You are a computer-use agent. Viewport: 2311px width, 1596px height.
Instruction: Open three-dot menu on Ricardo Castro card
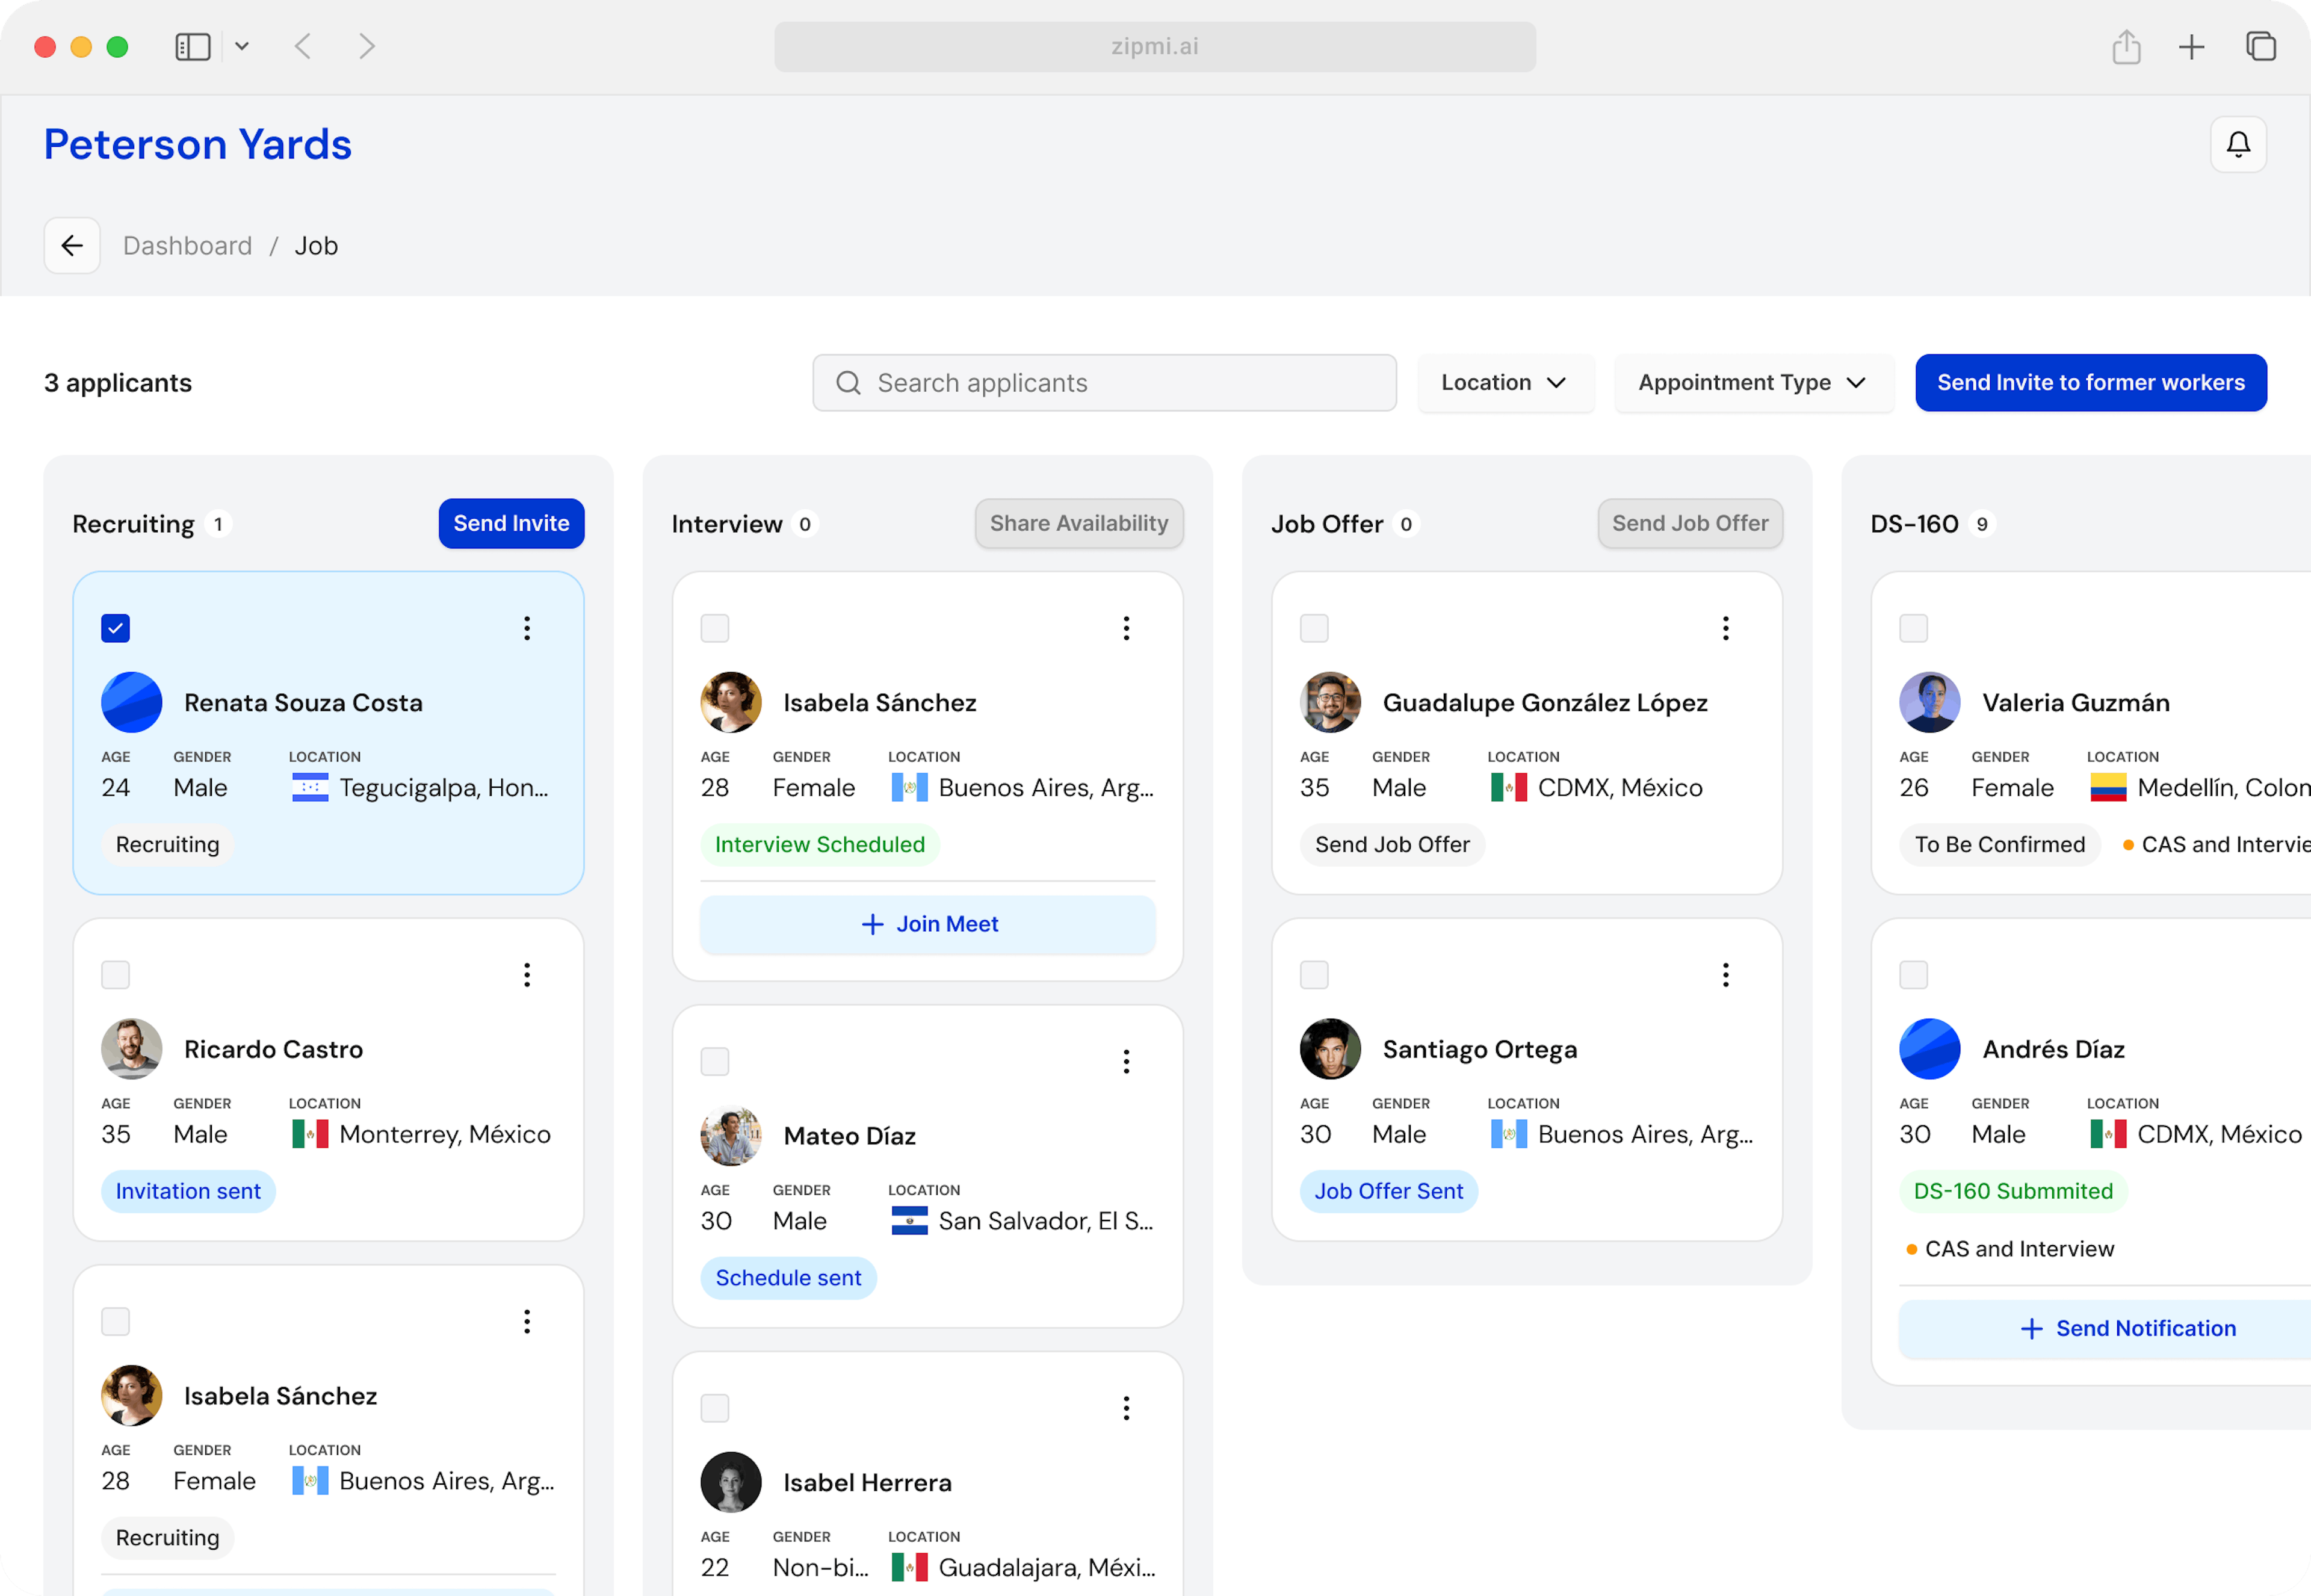pos(527,975)
